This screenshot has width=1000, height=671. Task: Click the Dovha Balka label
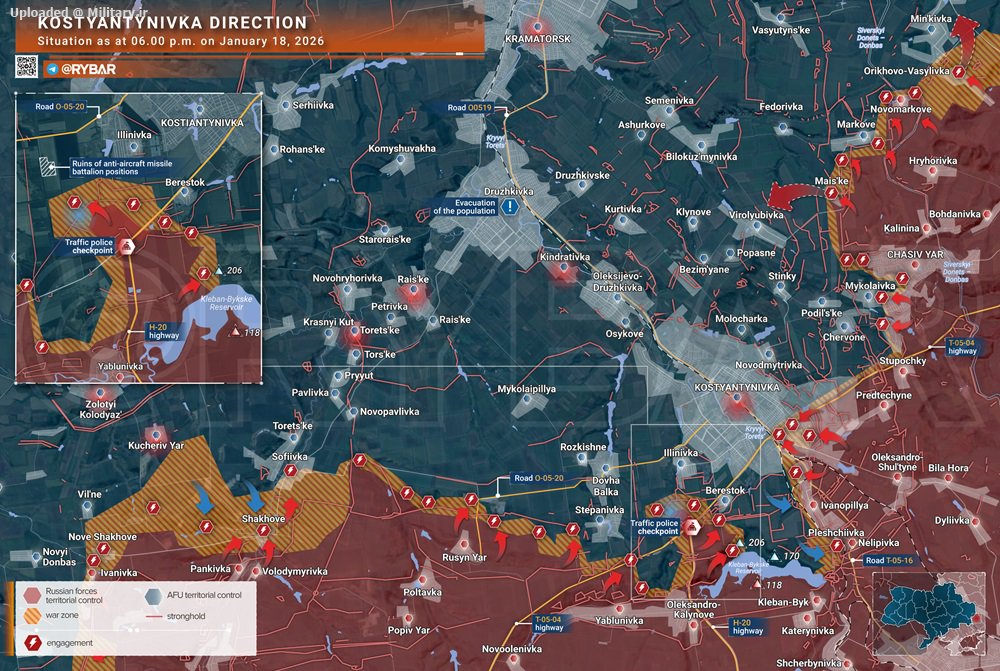(606, 486)
